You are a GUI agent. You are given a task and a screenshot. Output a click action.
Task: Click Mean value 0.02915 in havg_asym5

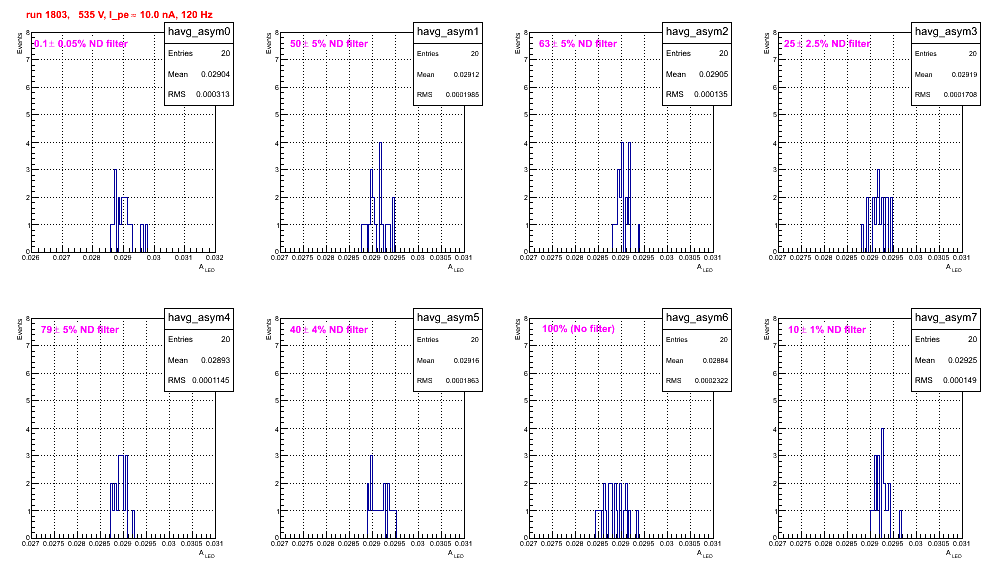point(466,361)
